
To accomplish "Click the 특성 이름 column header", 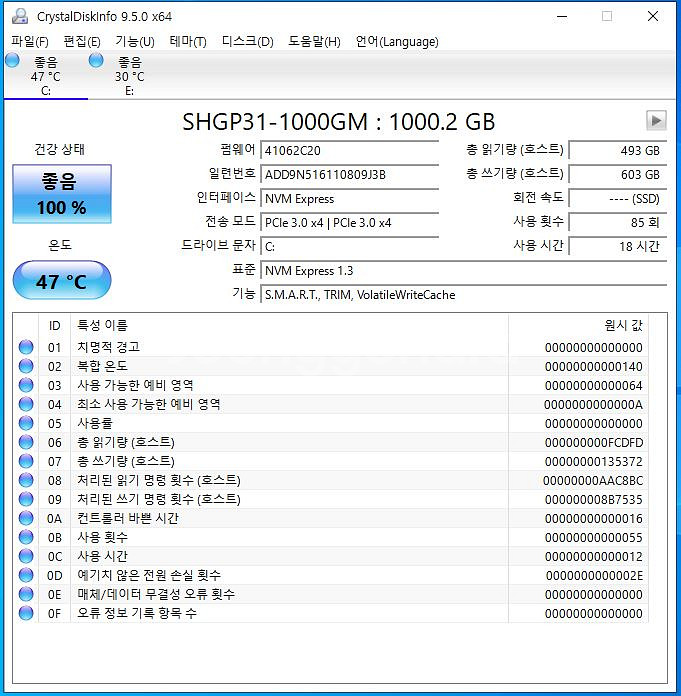I will coord(102,325).
